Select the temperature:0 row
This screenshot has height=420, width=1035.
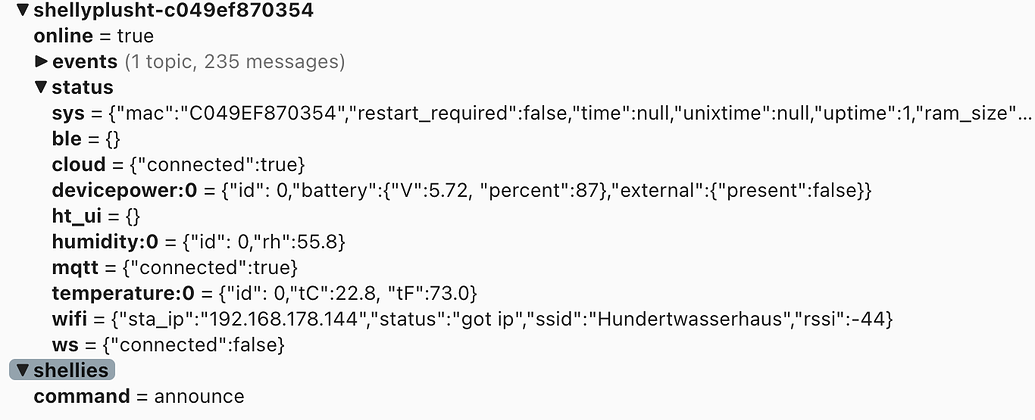click(264, 293)
